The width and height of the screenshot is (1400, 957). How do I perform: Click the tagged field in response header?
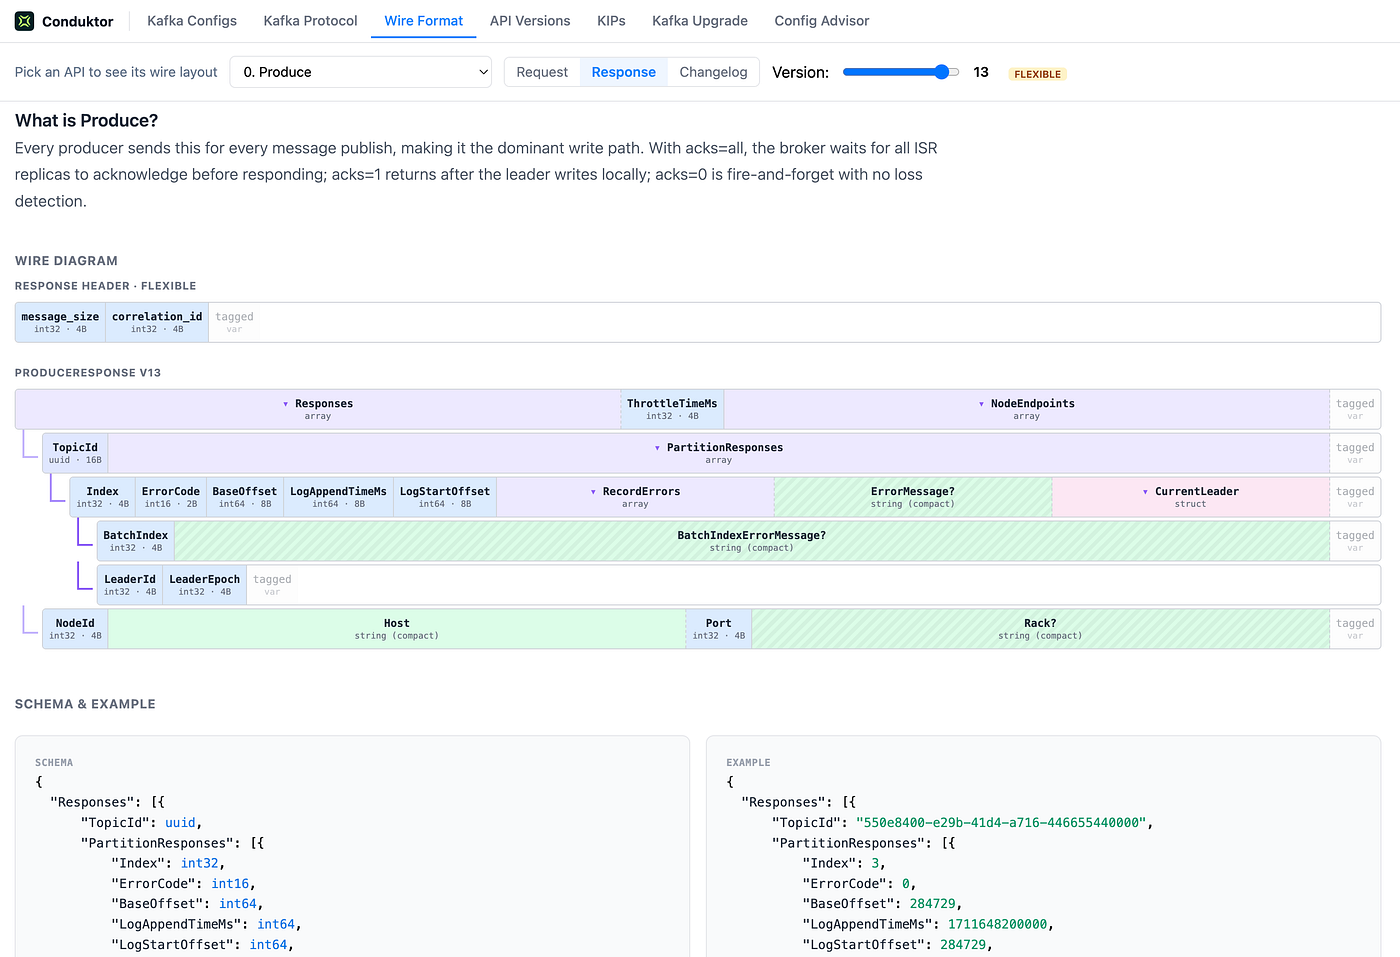point(234,322)
